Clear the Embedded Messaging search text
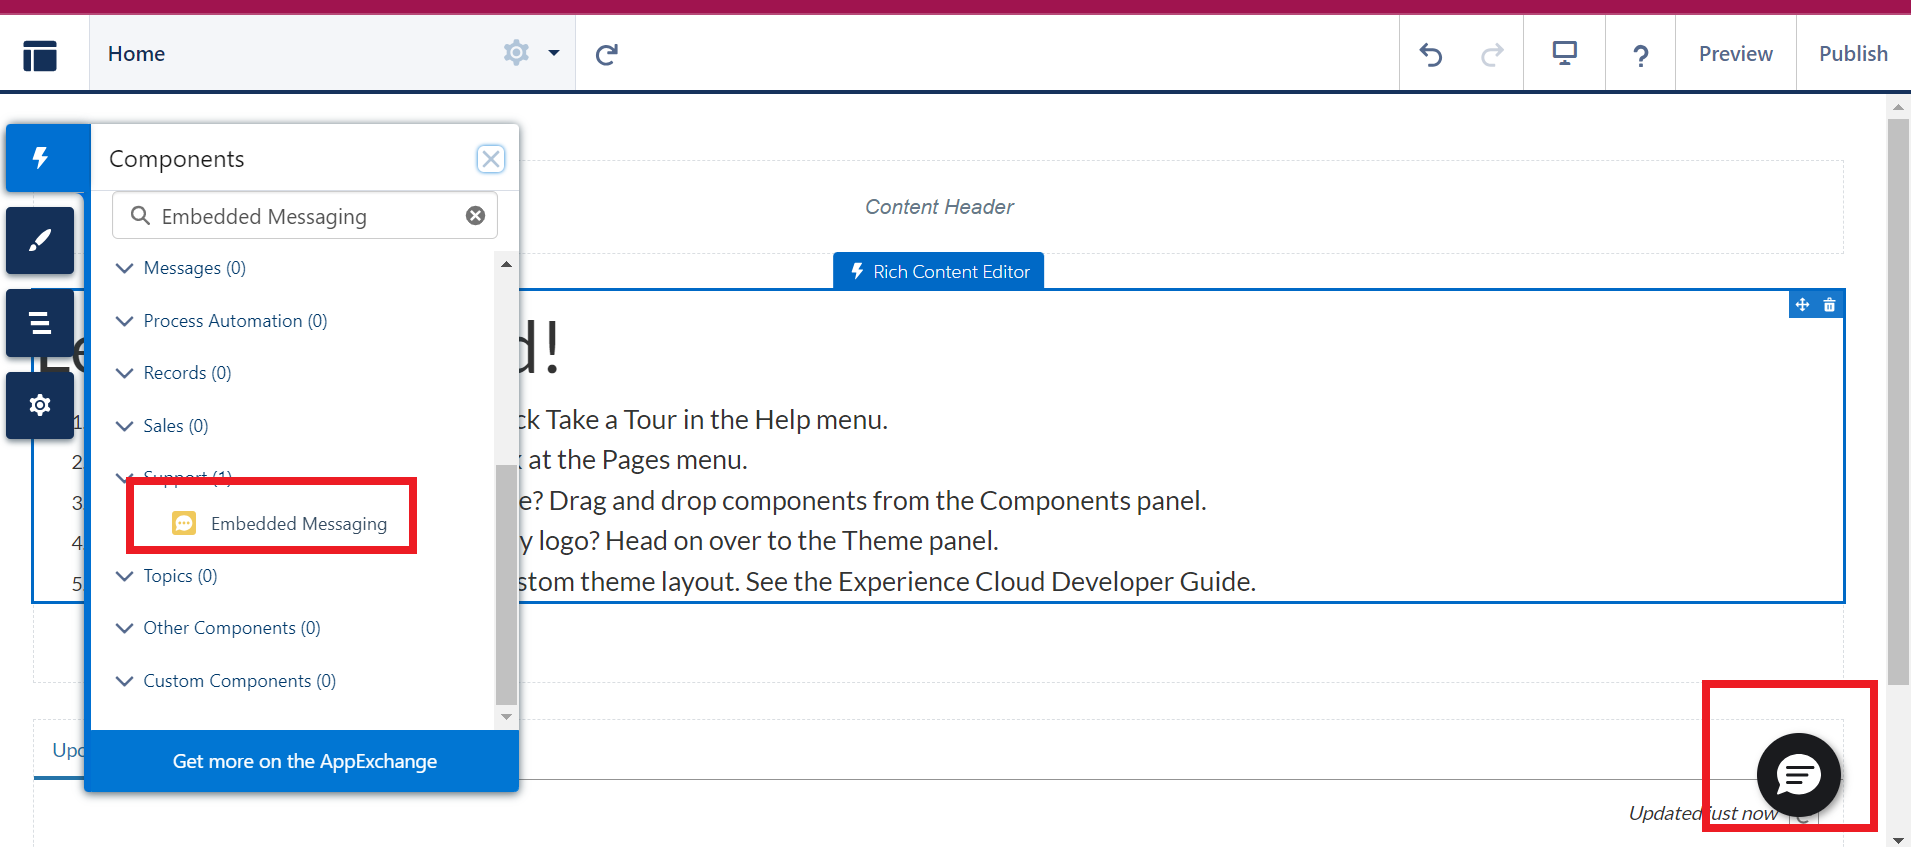 (x=476, y=216)
